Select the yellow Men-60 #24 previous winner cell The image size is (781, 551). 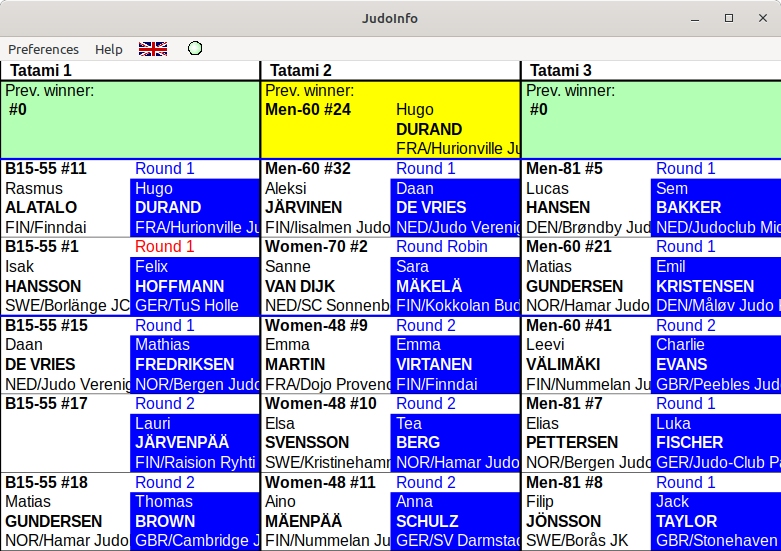(390, 119)
